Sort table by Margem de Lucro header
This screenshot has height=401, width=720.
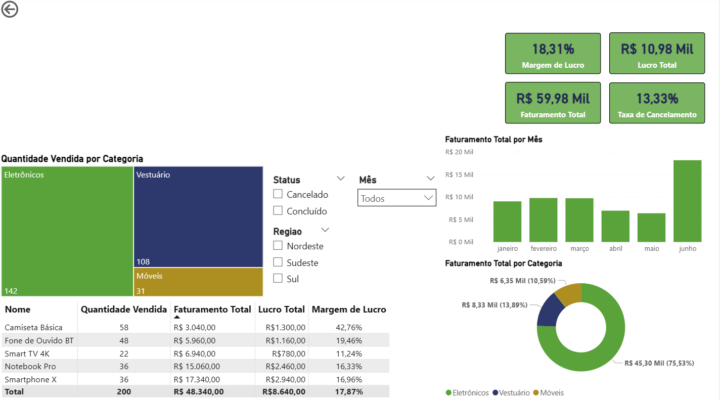coord(349,309)
